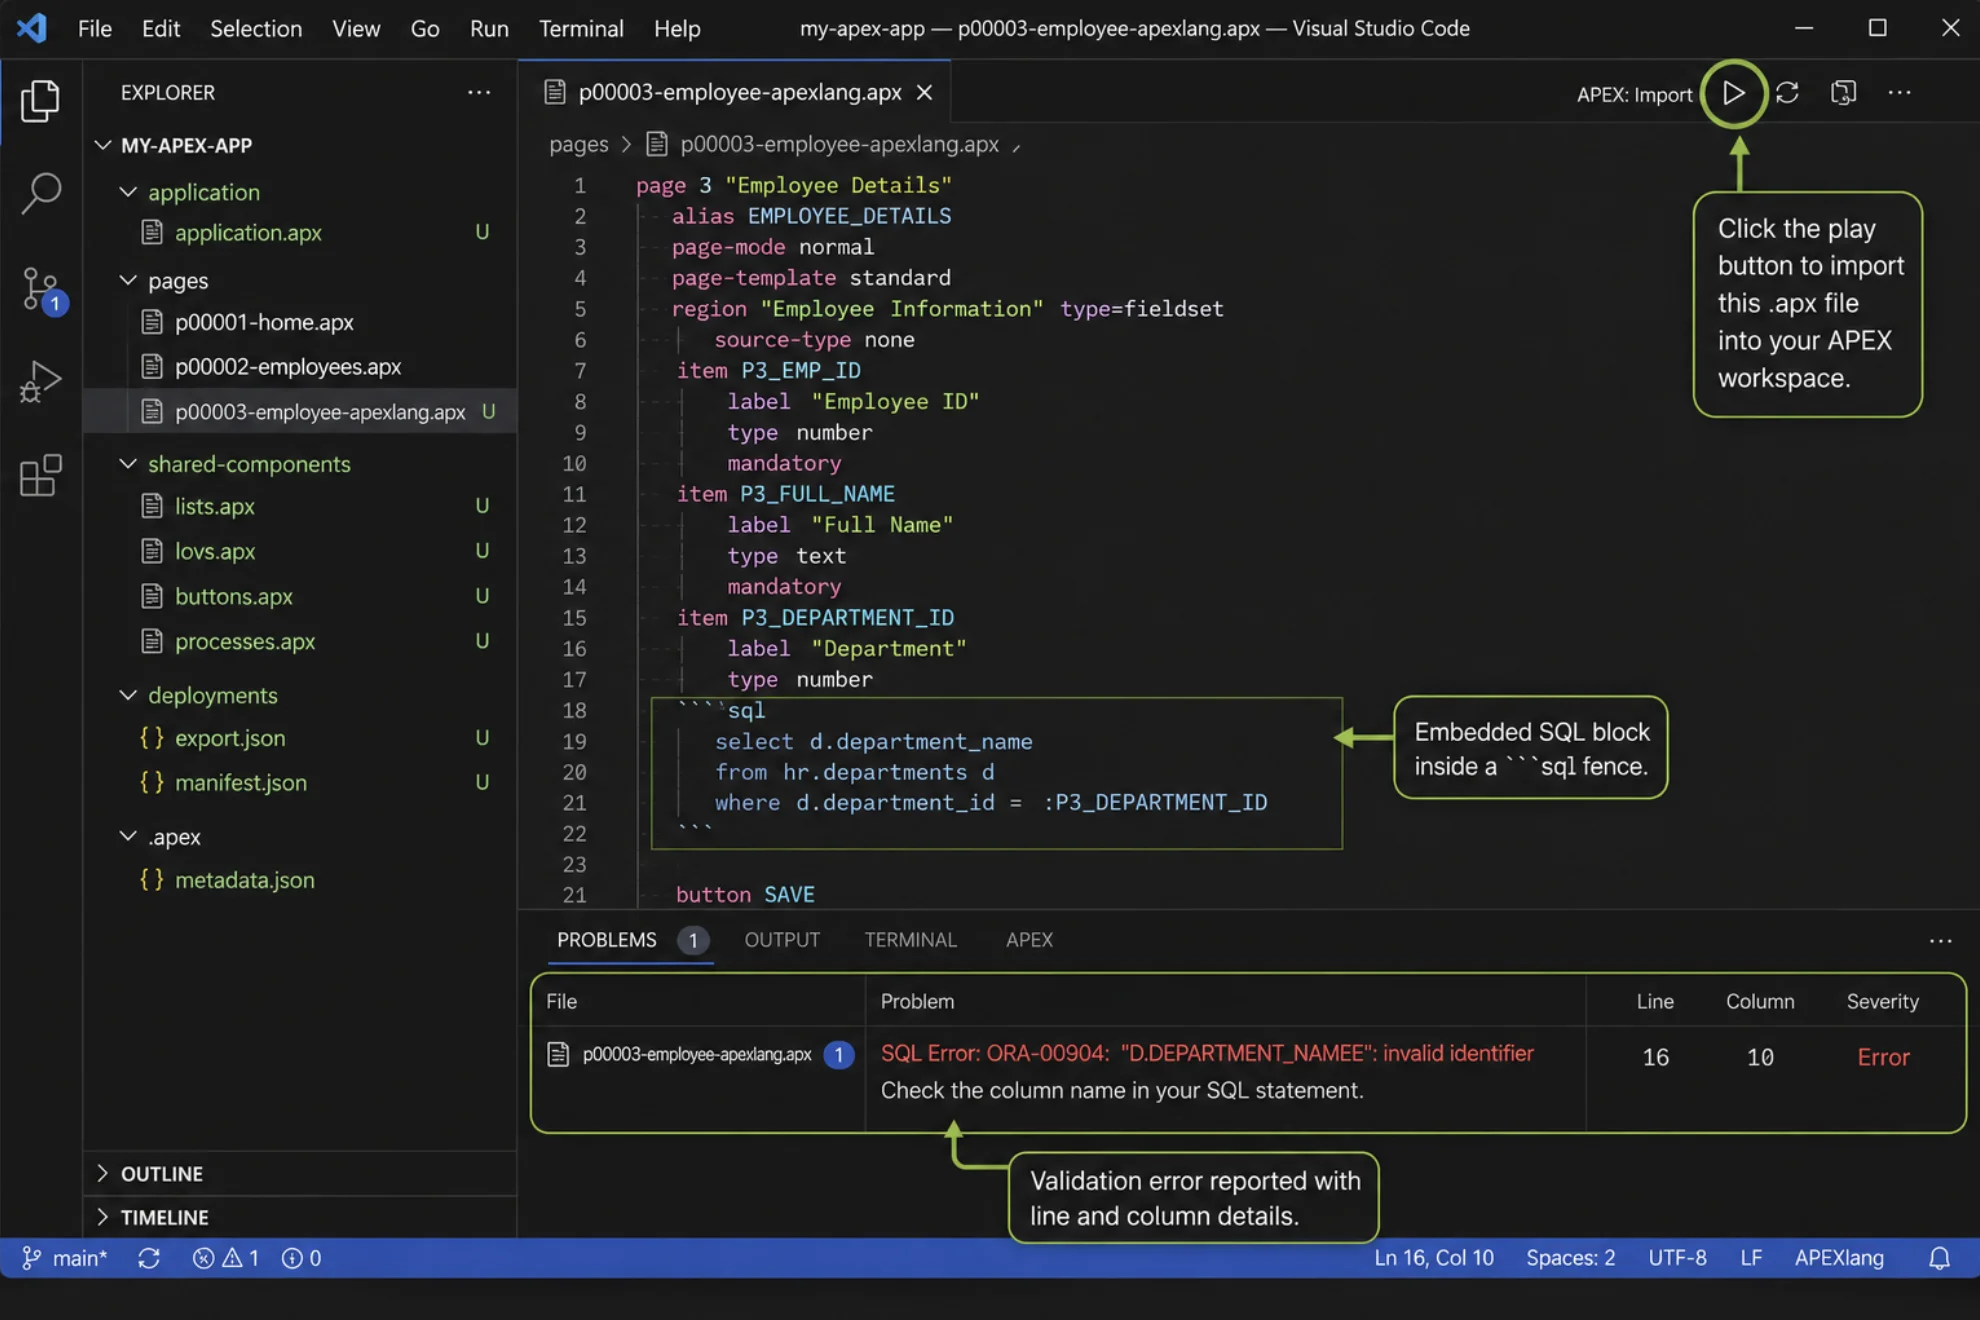1980x1320 pixels.
Task: Click the APEX Import play button
Action: pos(1734,93)
